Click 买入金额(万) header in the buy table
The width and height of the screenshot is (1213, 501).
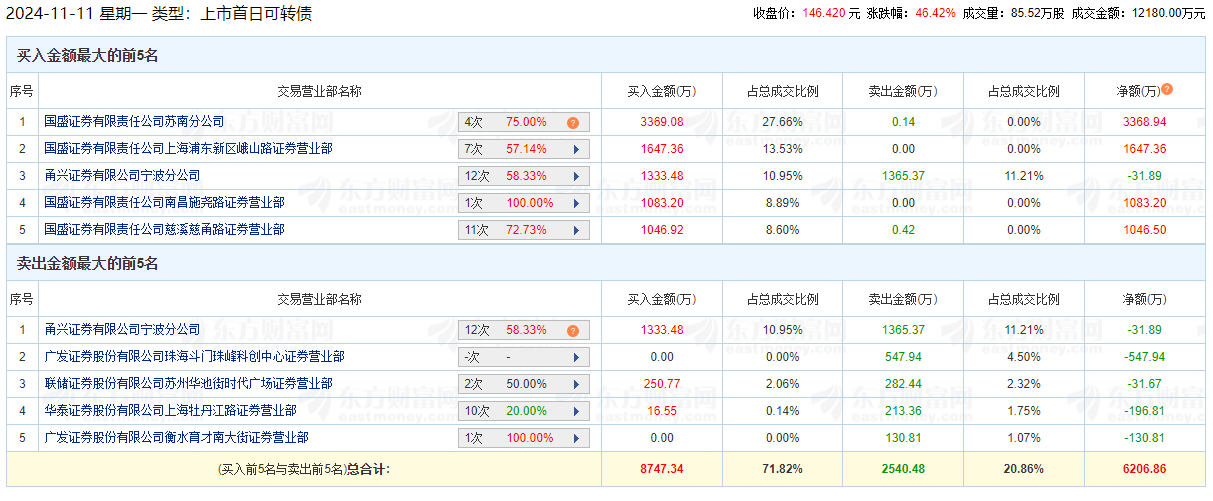coord(661,91)
